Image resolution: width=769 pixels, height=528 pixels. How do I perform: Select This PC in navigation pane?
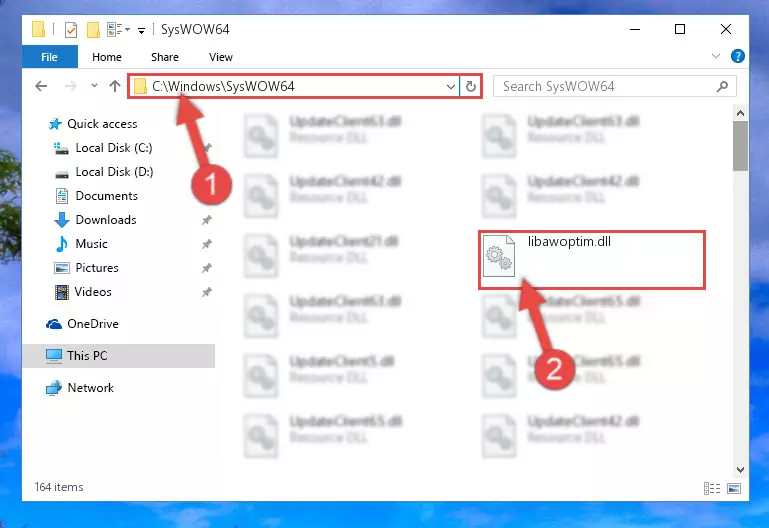point(119,356)
